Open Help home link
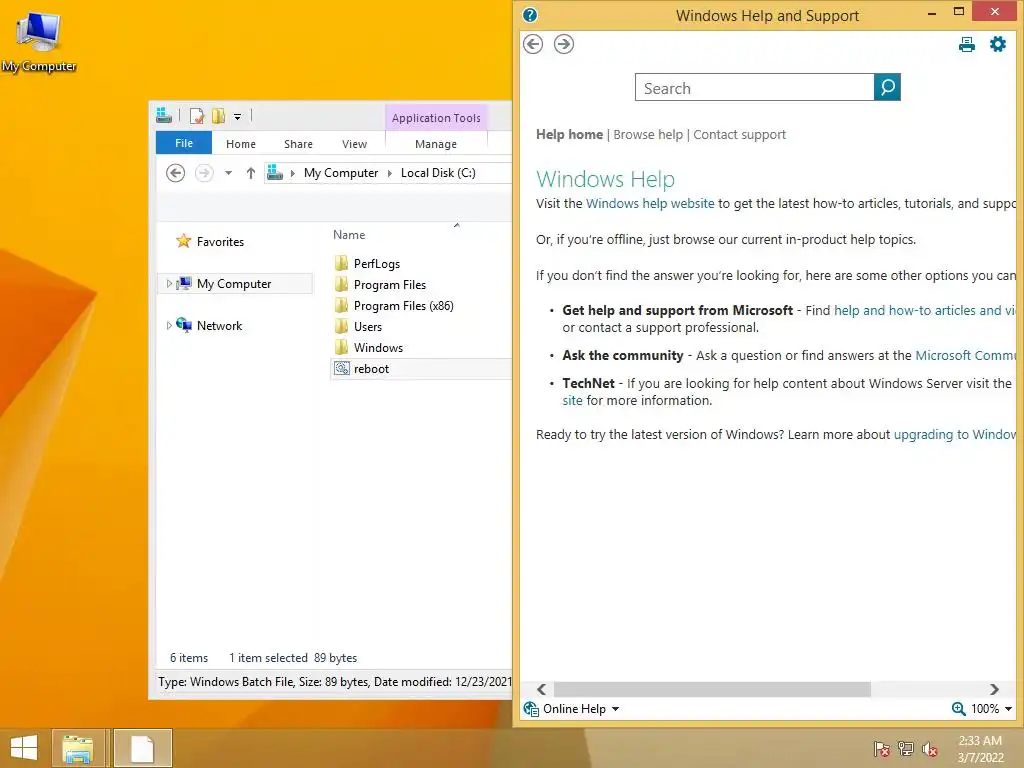The height and width of the screenshot is (768, 1024). tap(569, 135)
